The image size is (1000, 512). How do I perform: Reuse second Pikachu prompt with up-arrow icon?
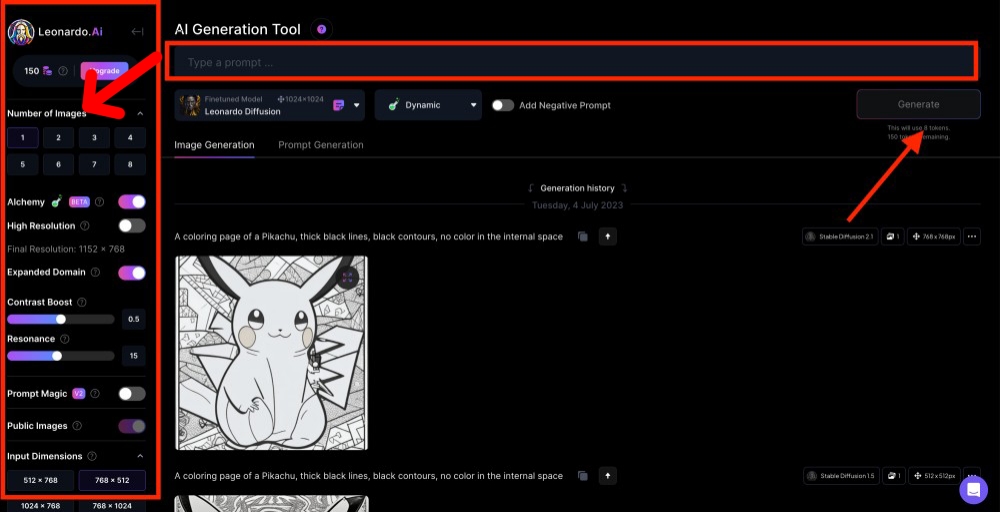coord(608,476)
